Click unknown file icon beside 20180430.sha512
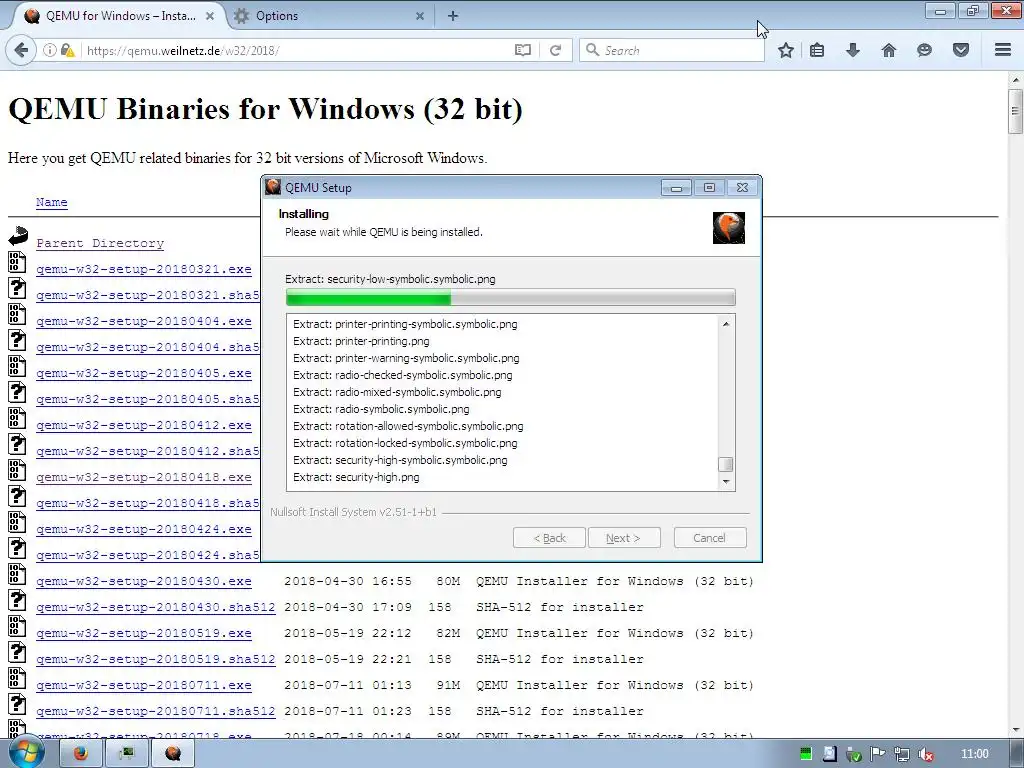This screenshot has width=1024, height=768. click(x=17, y=600)
